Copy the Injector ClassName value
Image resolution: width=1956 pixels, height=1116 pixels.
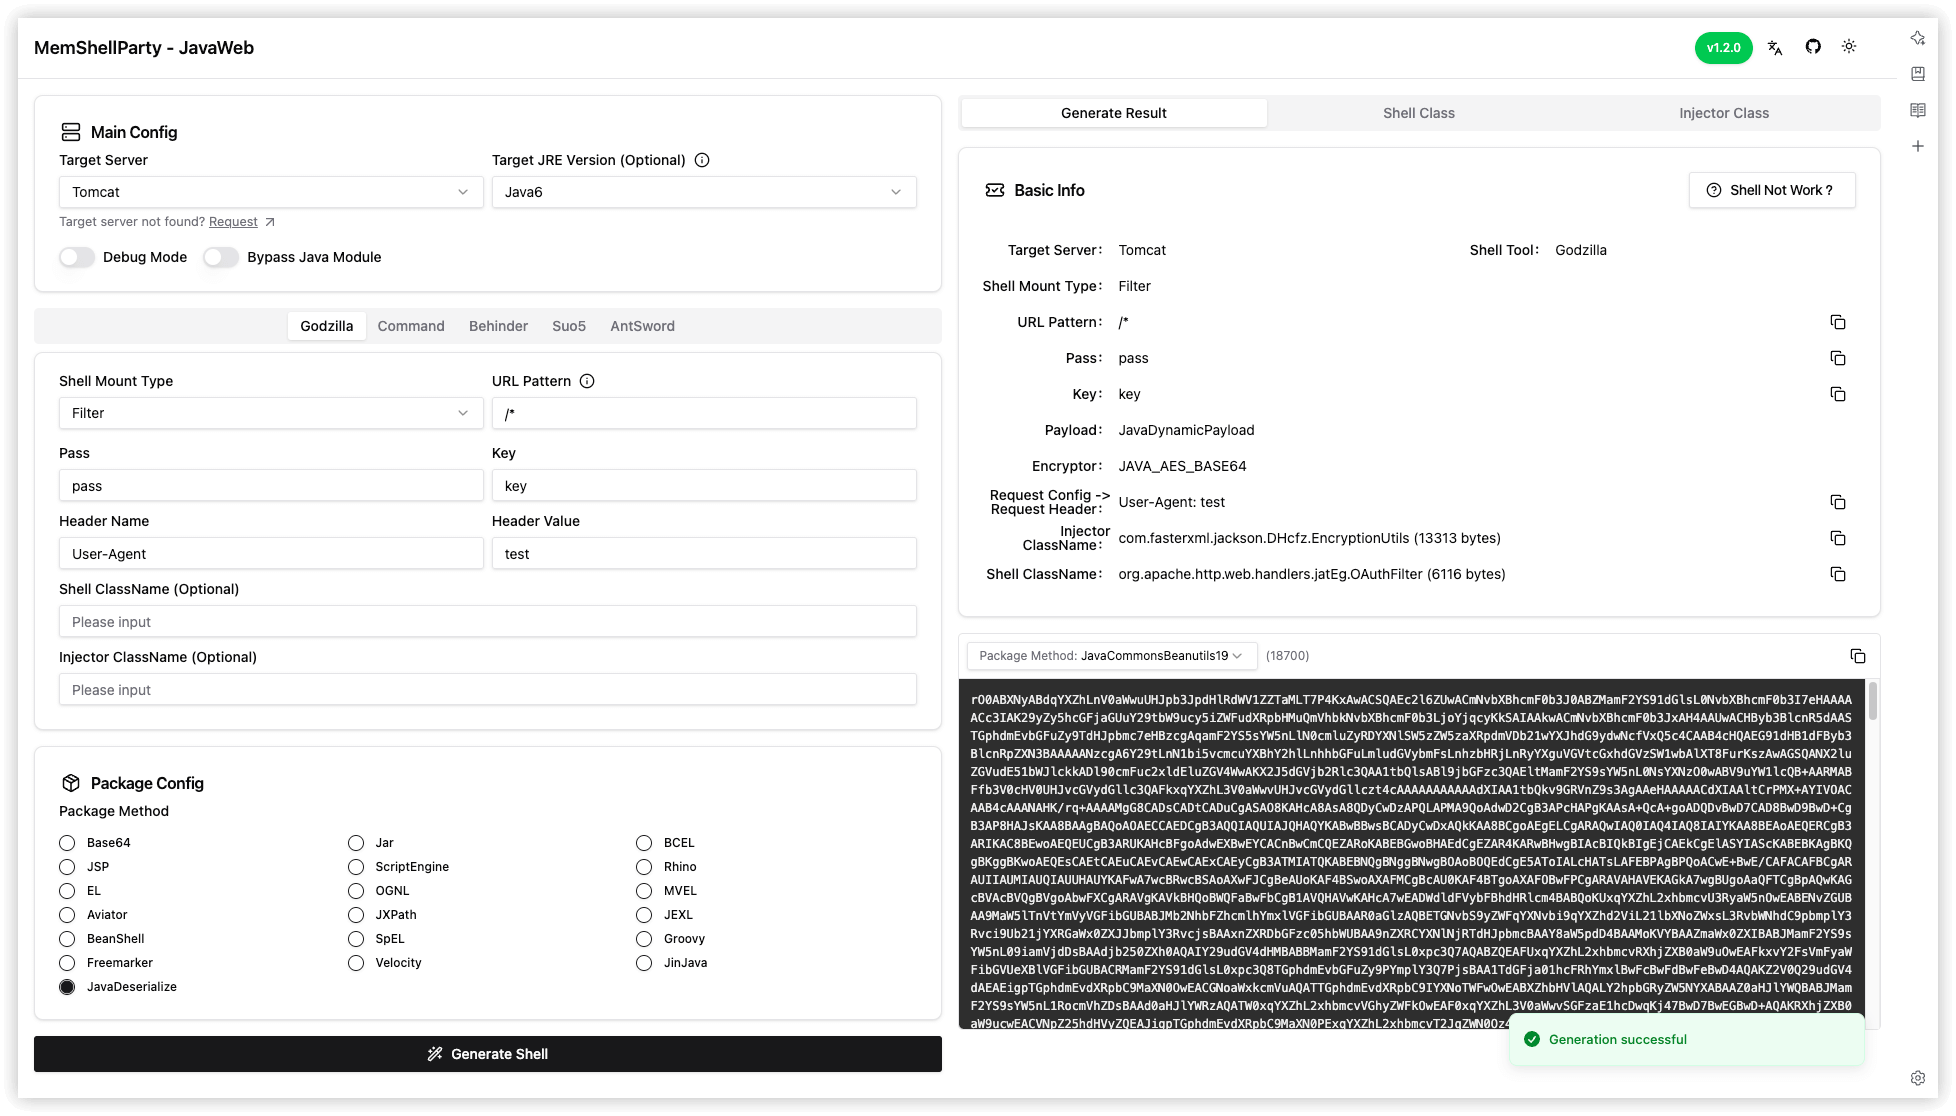click(x=1838, y=538)
